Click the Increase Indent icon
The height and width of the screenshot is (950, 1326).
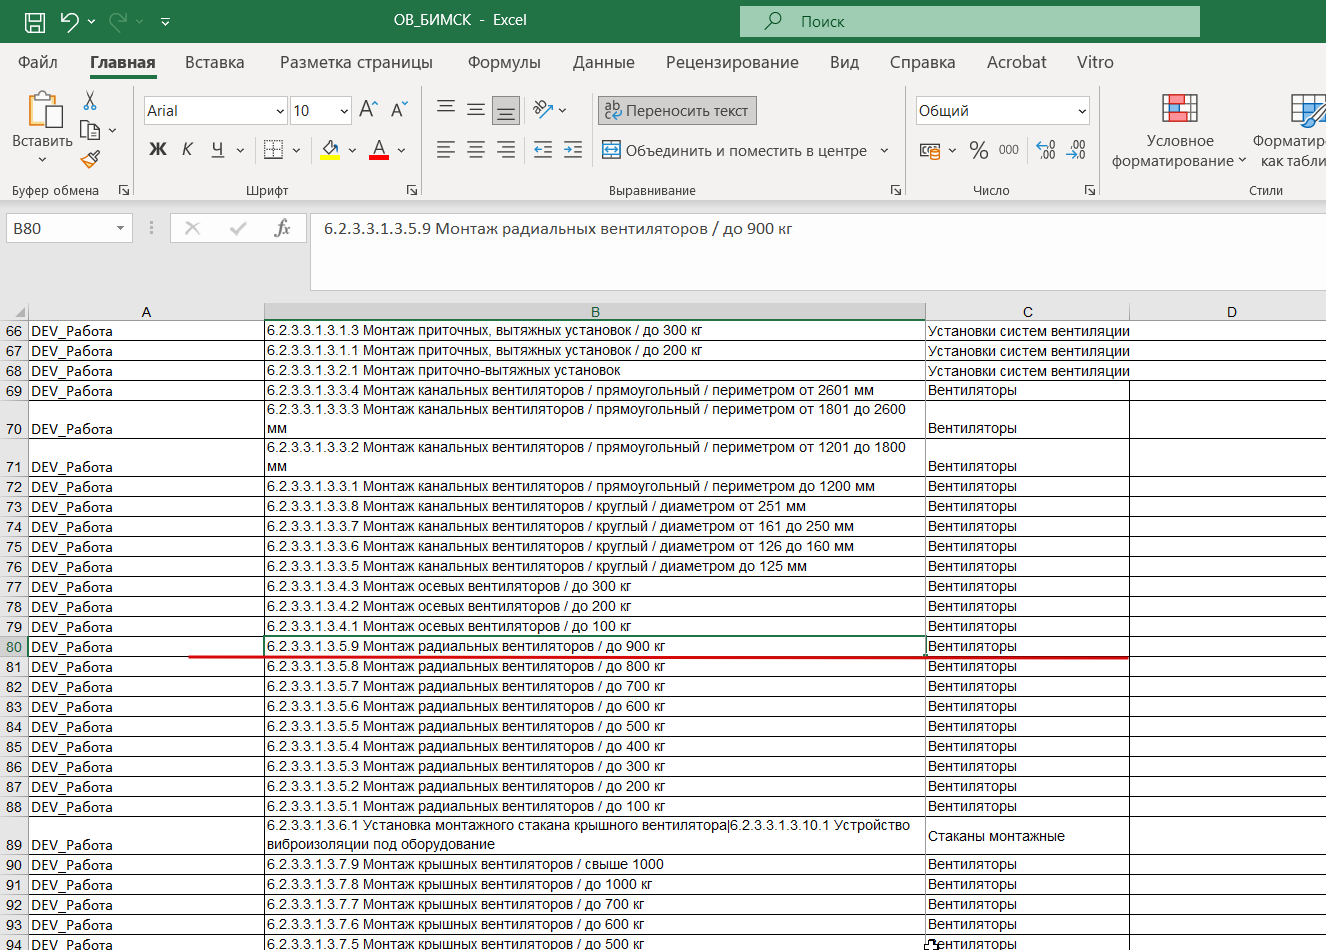click(573, 150)
